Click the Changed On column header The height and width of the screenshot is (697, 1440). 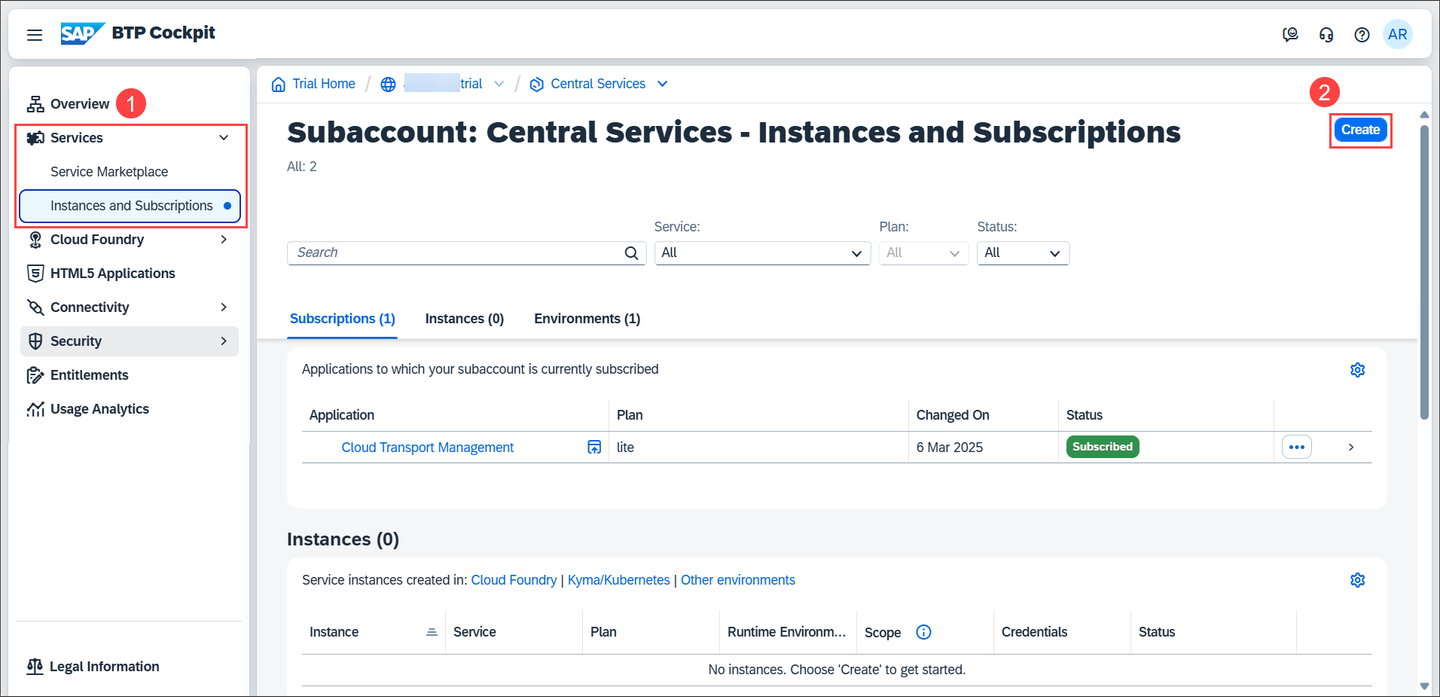(x=953, y=415)
